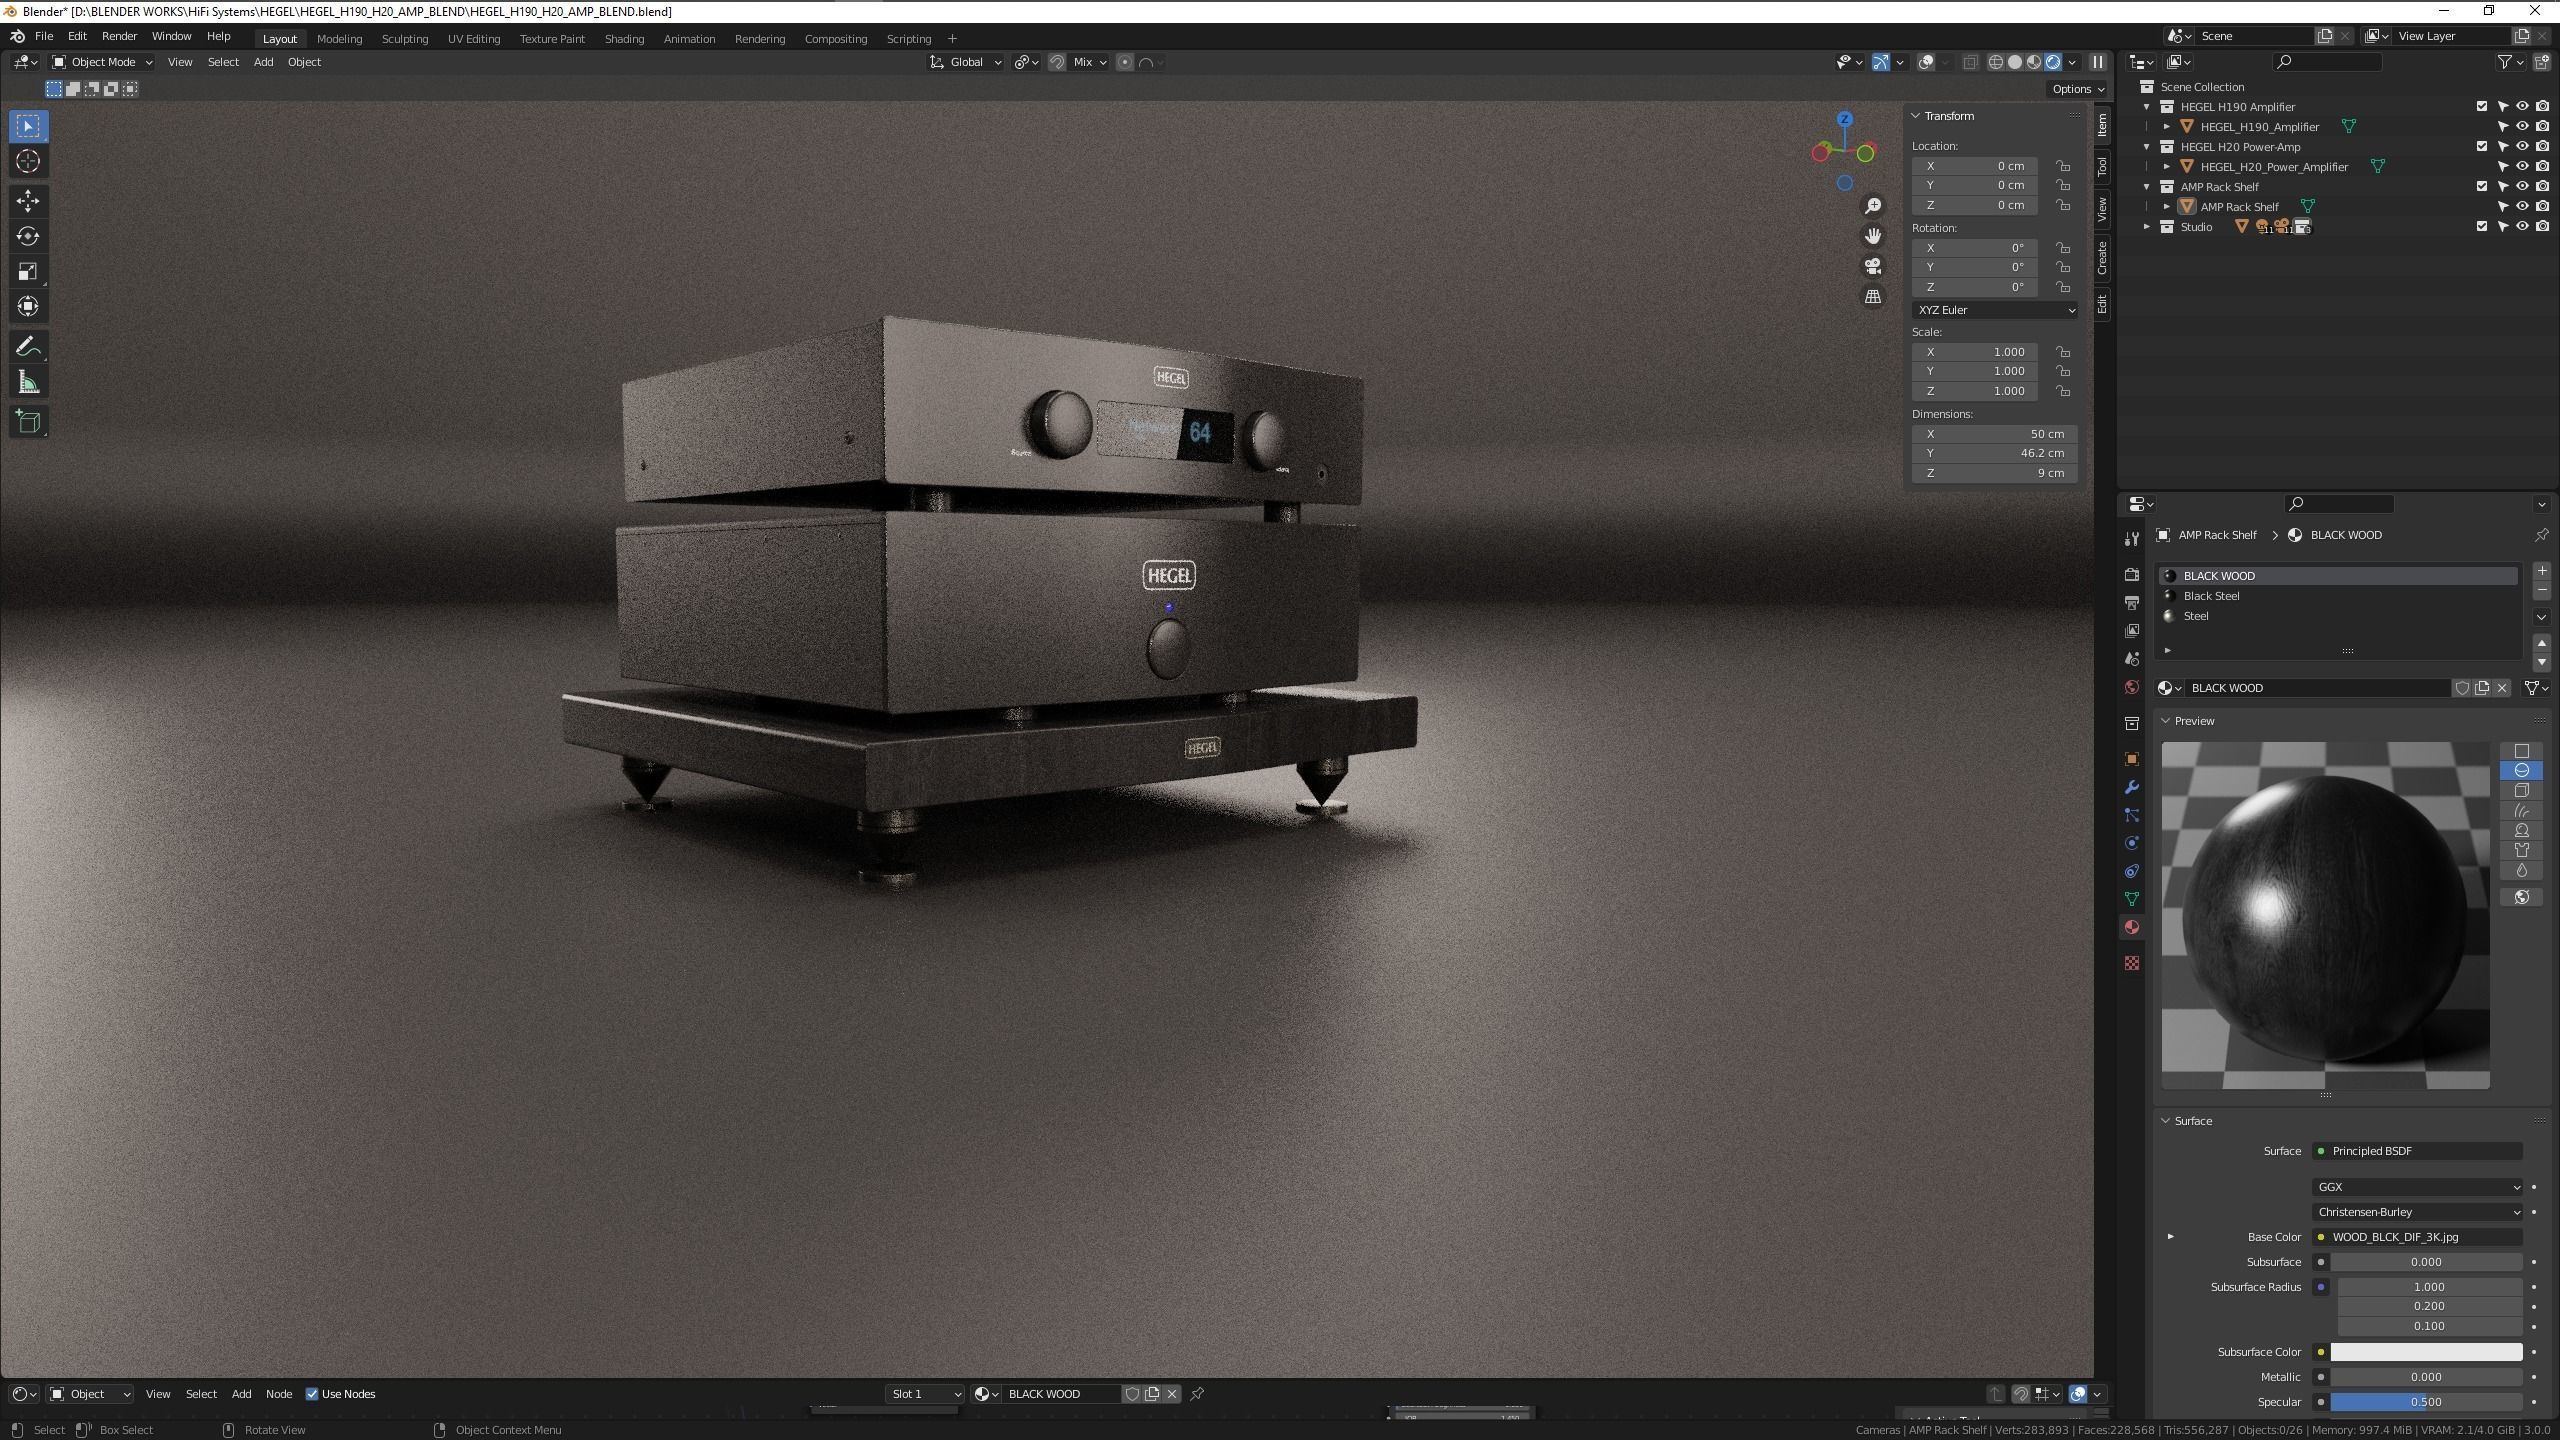Switch to the Shading workspace tab
Screen dimensions: 2560x1440
[623, 39]
